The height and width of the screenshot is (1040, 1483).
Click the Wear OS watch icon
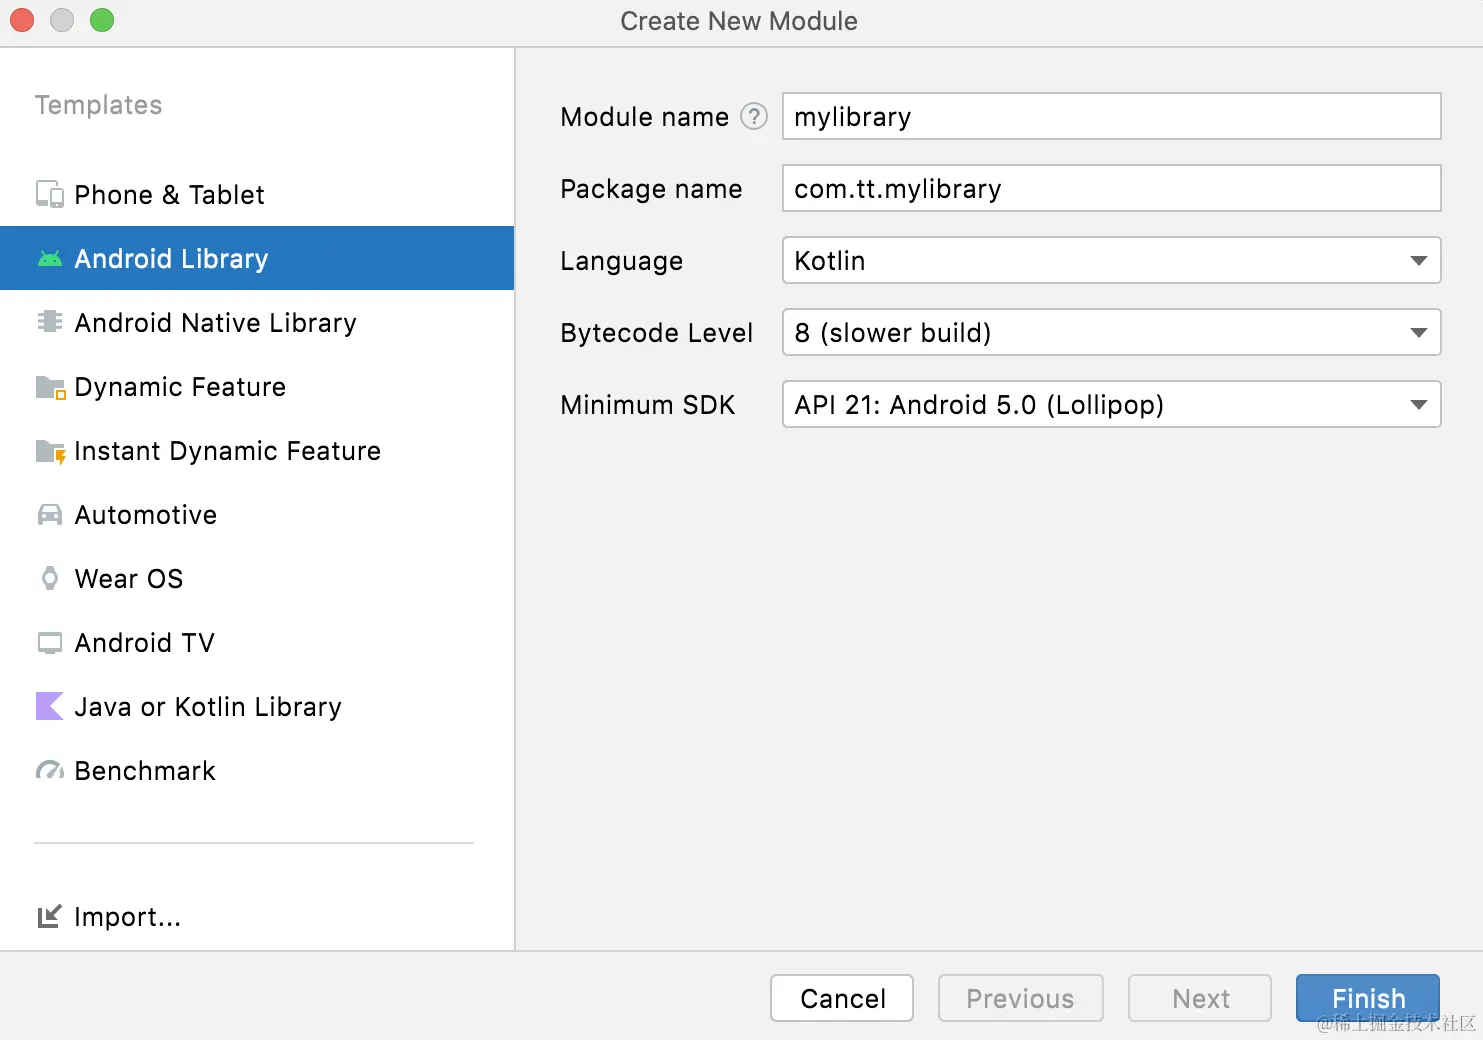pyautogui.click(x=50, y=578)
